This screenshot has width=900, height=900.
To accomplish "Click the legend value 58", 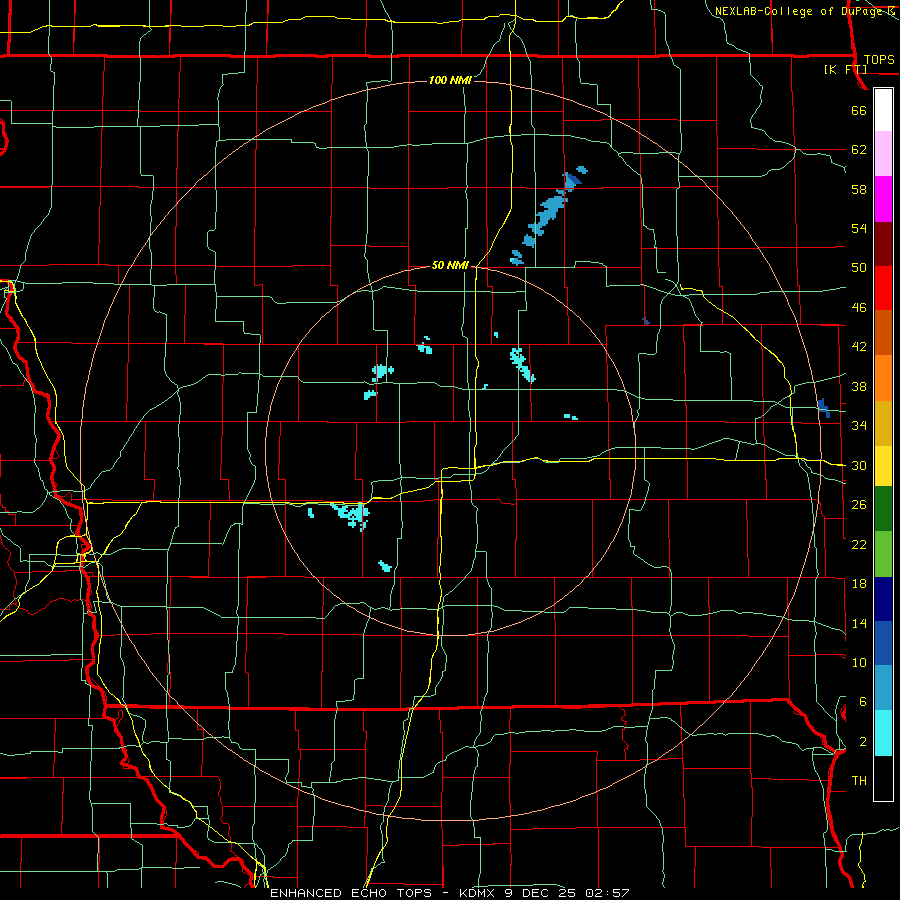I will click(x=859, y=189).
